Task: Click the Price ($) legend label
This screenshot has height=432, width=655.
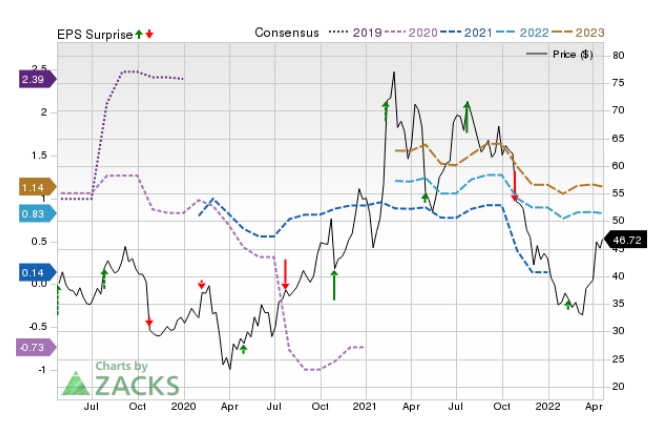Action: pyautogui.click(x=573, y=54)
